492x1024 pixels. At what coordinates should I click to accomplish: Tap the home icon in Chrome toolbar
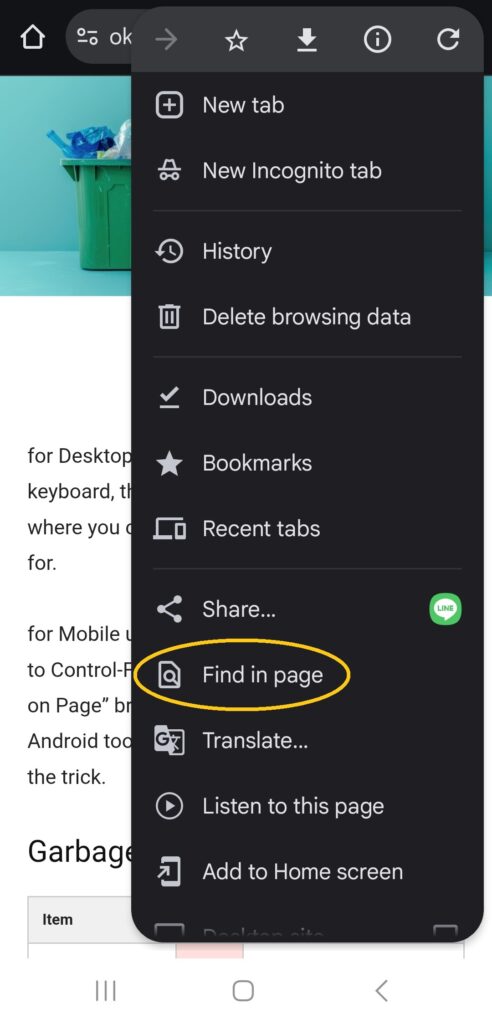click(x=33, y=38)
